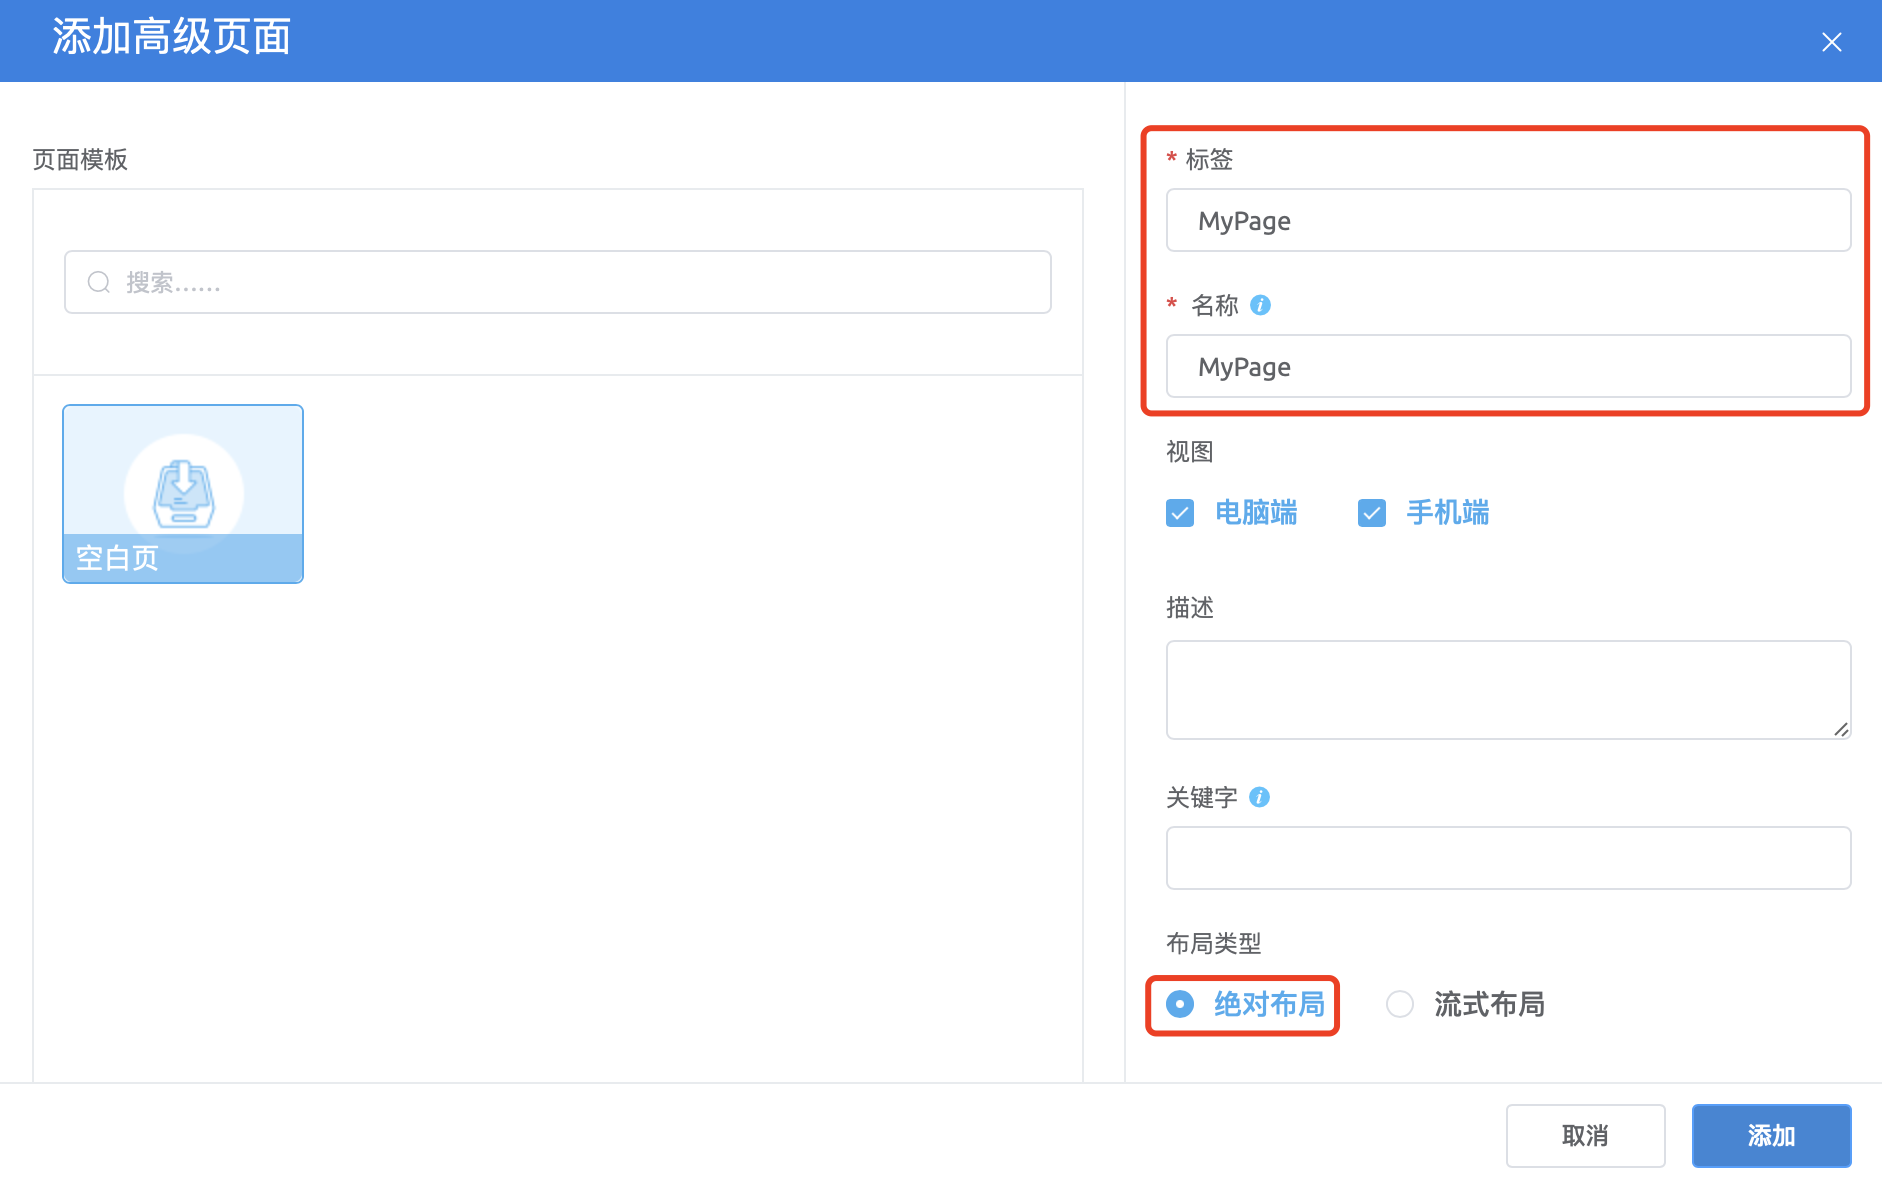Uncheck the 手机端 view checkbox
The image size is (1882, 1204).
(x=1372, y=513)
